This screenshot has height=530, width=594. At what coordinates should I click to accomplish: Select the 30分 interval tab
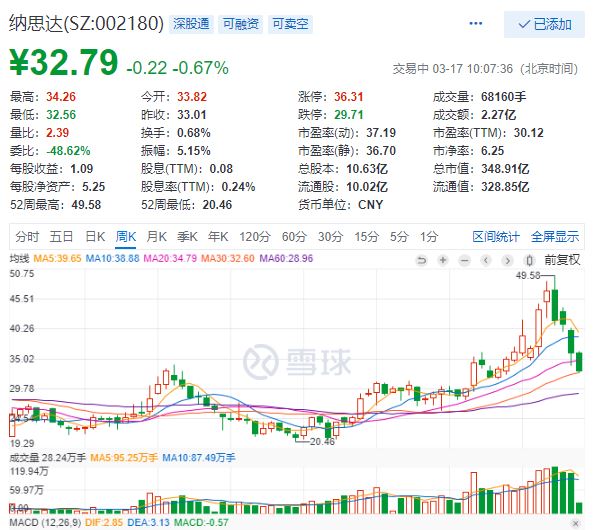pos(330,237)
